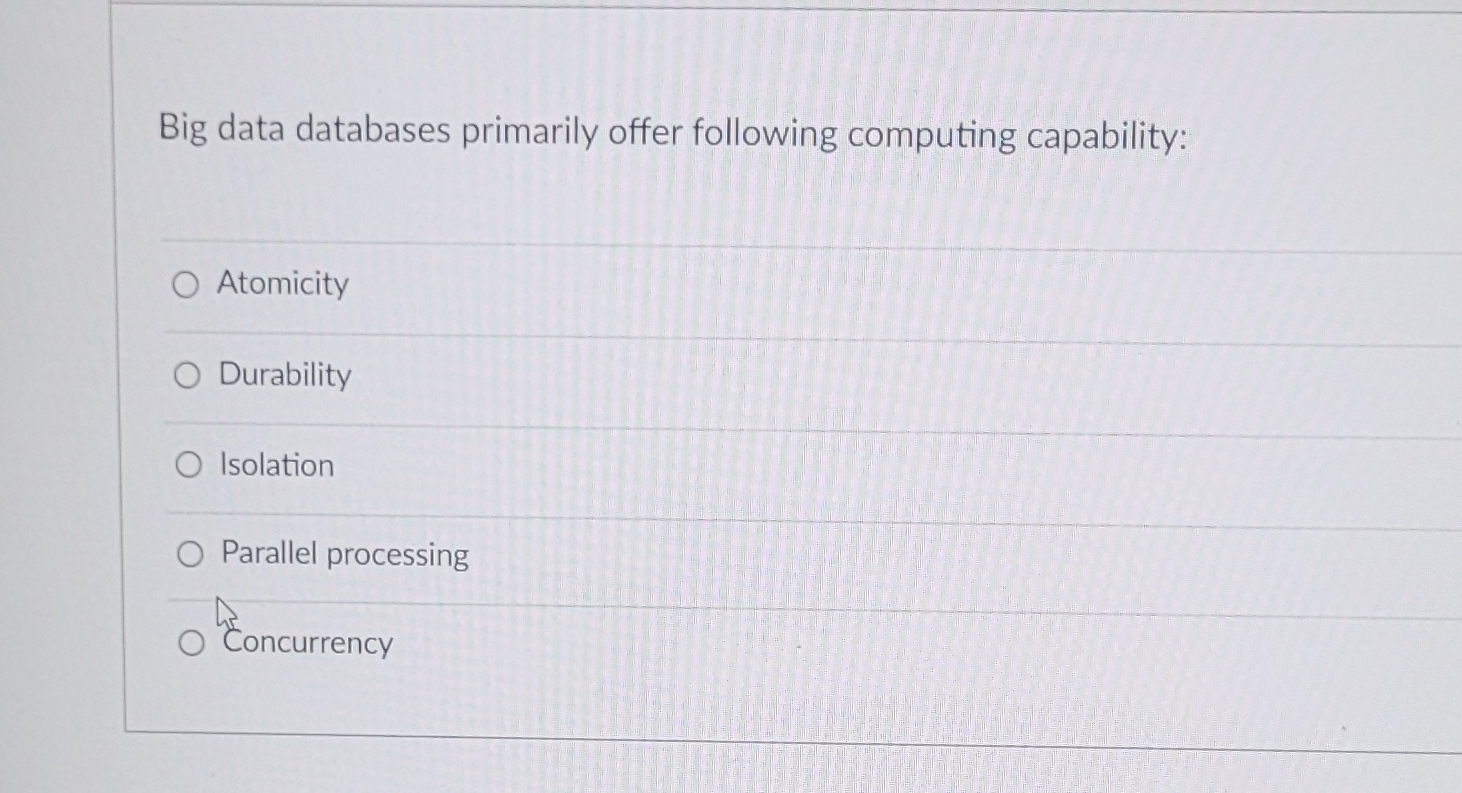Pick Durability from the answer list
Screen dimensions: 1462x793
tap(186, 375)
